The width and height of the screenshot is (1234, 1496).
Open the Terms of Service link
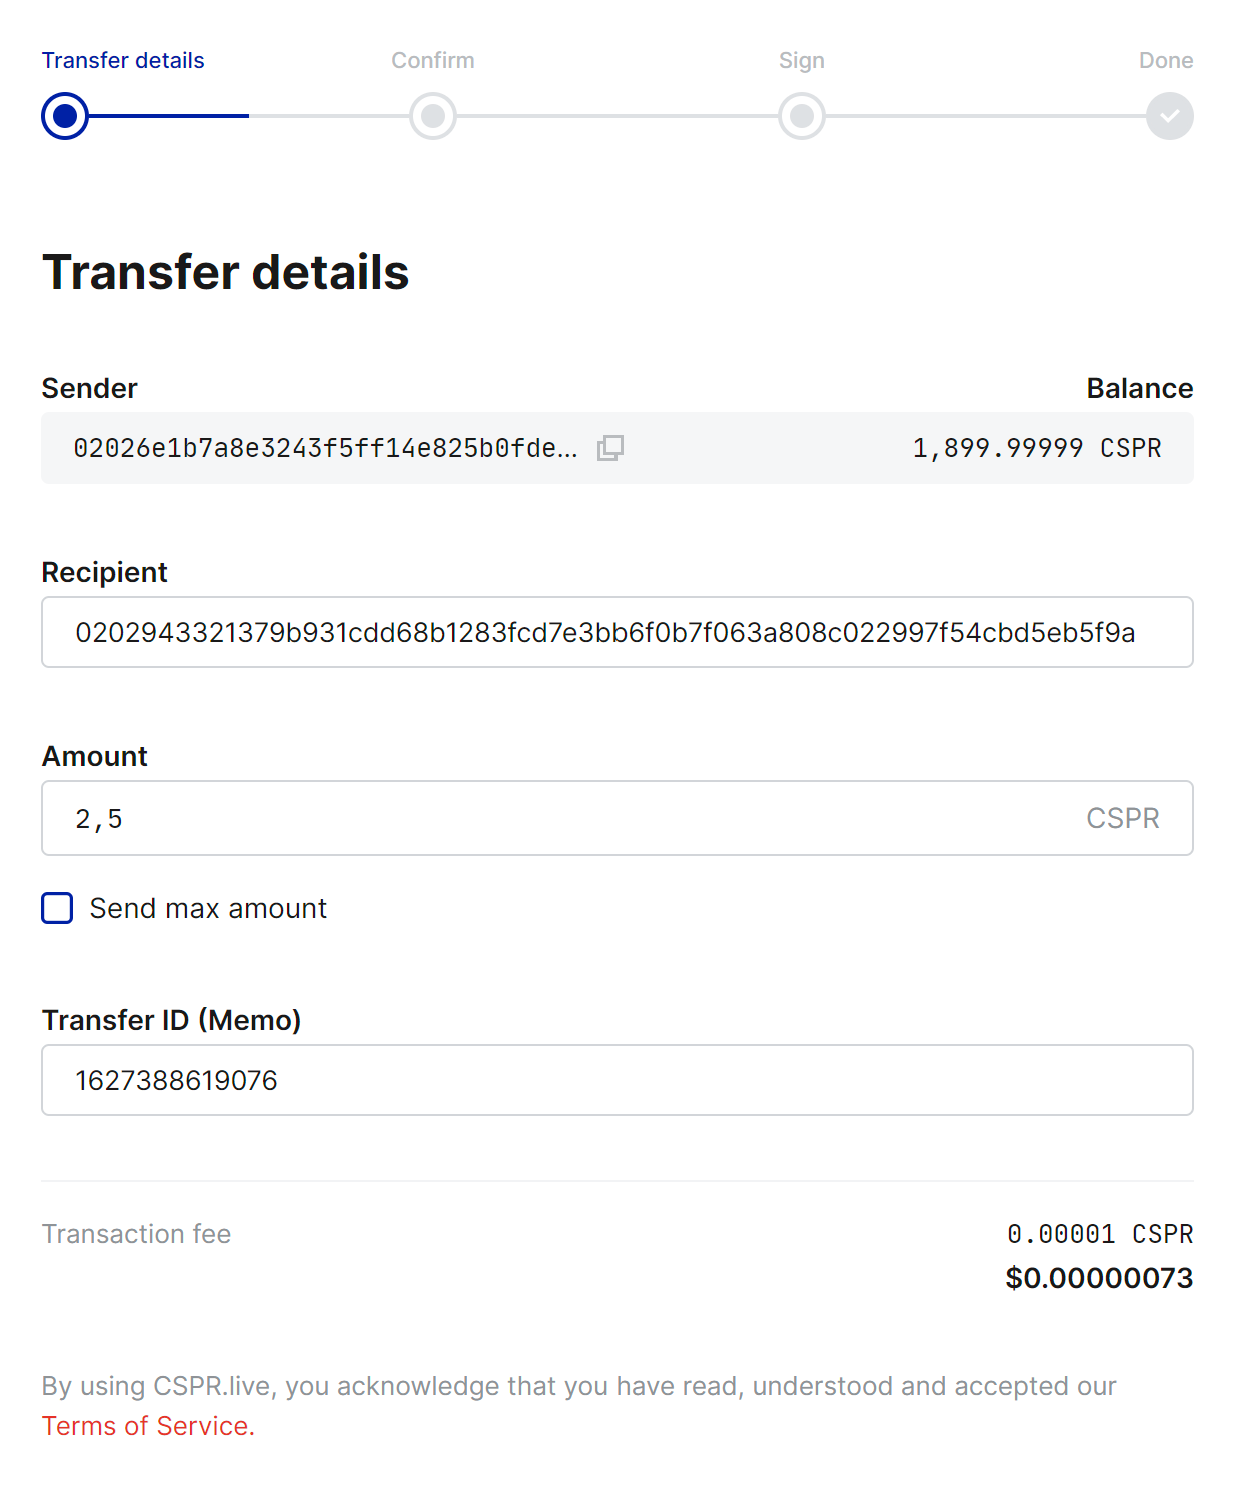point(146,1426)
